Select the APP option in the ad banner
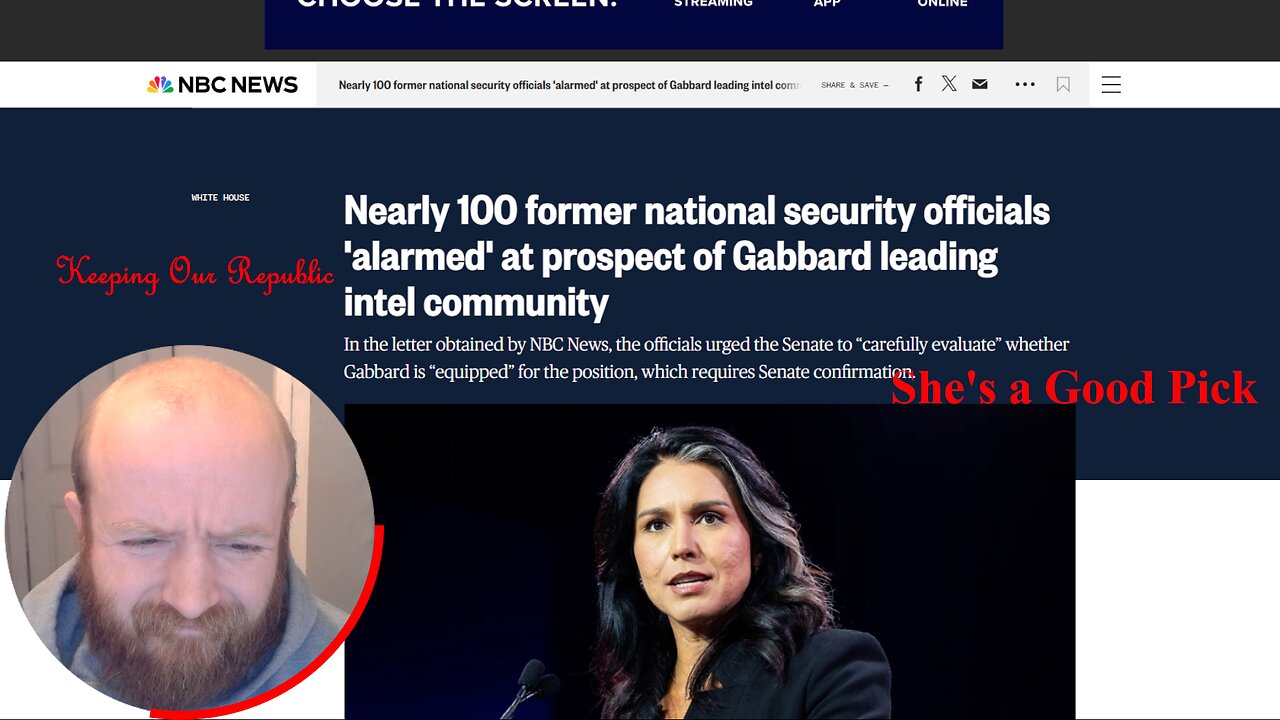Image resolution: width=1280 pixels, height=720 pixels. 827,4
